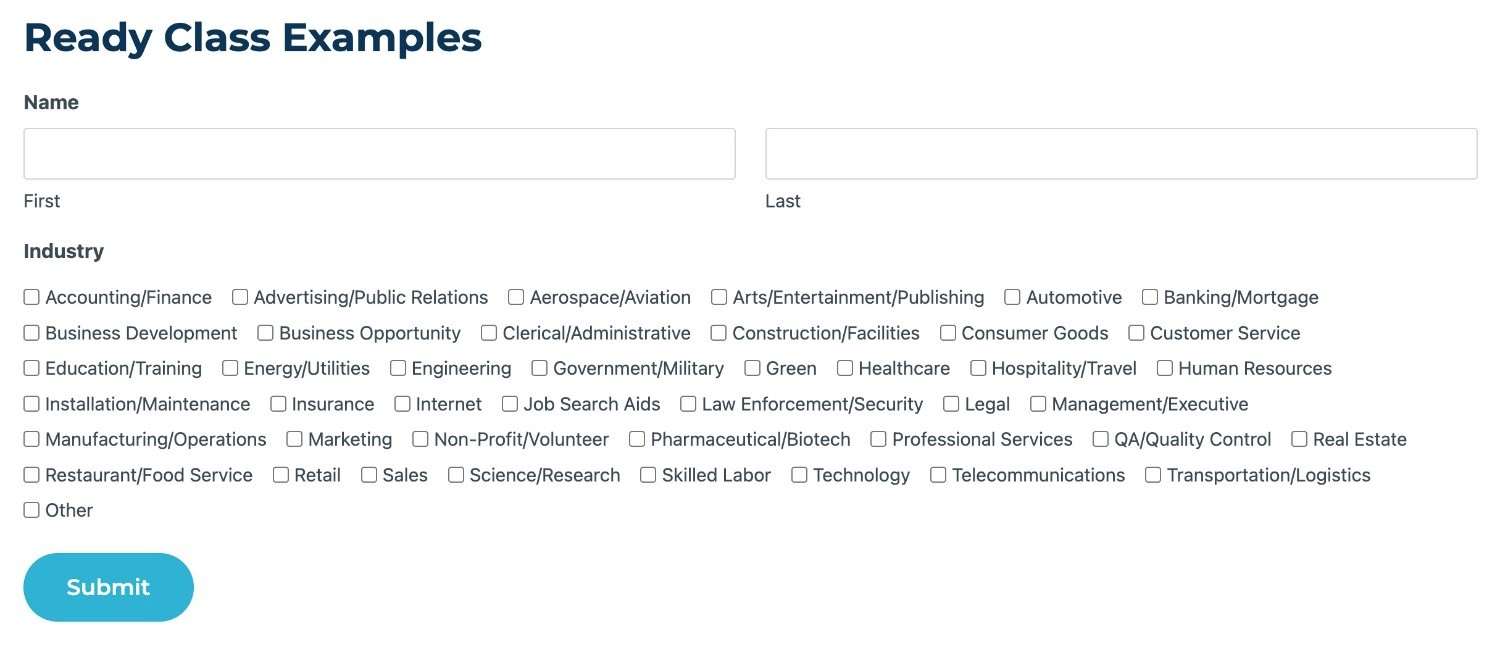
Task: Select the Advertising/Public Relations checkbox
Action: [239, 297]
